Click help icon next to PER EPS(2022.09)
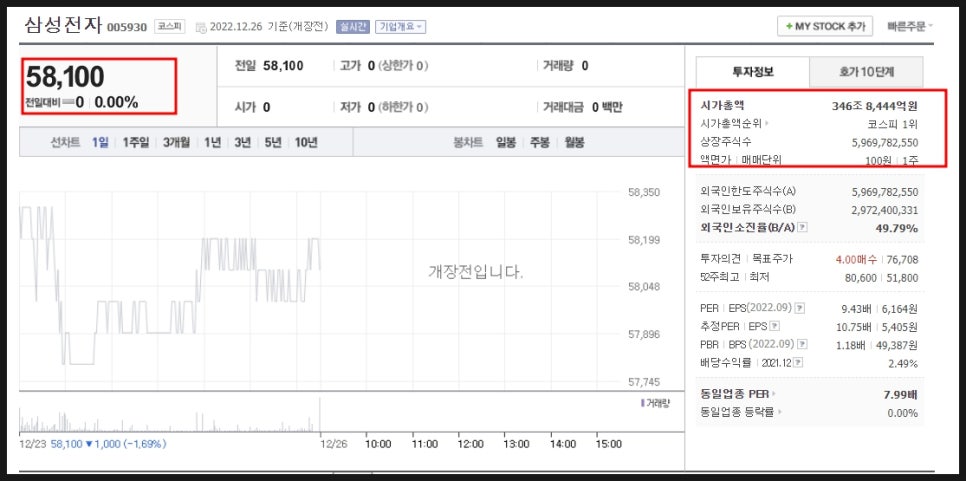 point(799,309)
